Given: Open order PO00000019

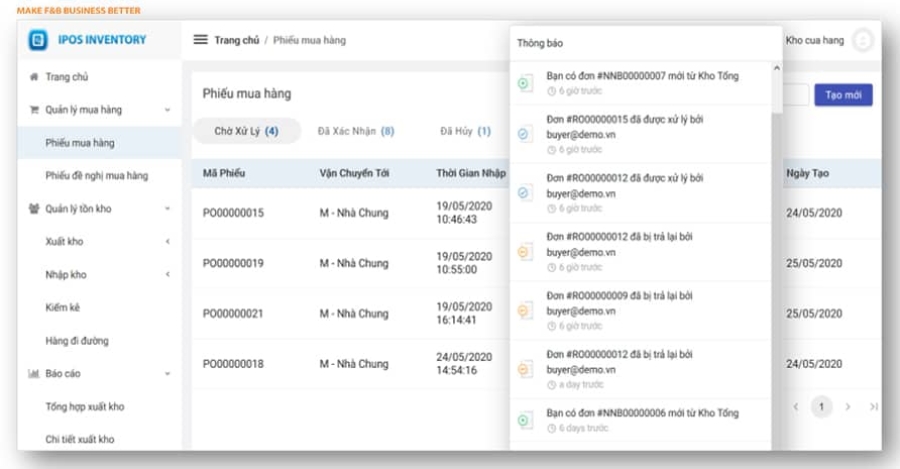Looking at the screenshot, I should (233, 263).
